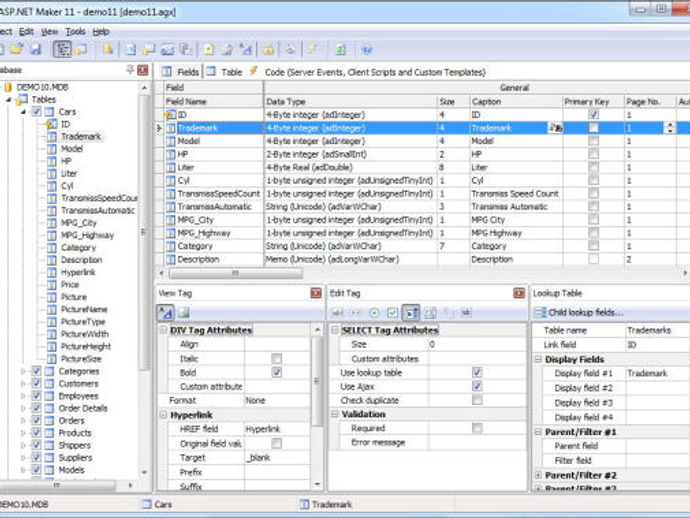690x518 pixels.
Task: Click the HREF field value Hyperlink
Action: (x=263, y=429)
